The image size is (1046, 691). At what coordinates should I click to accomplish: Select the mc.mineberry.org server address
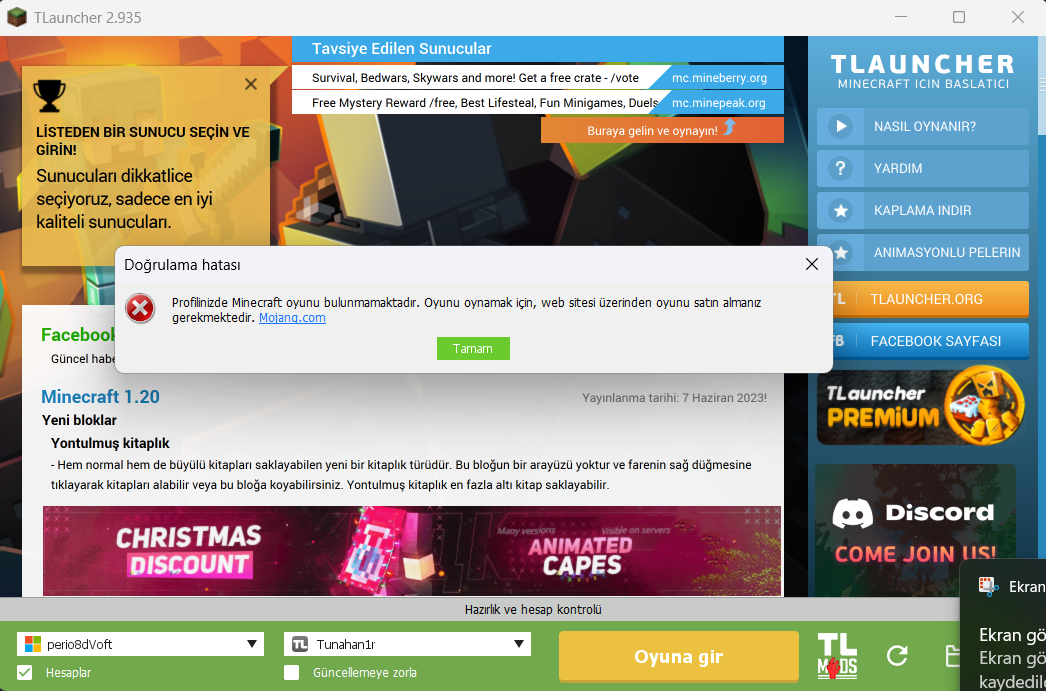(x=719, y=78)
